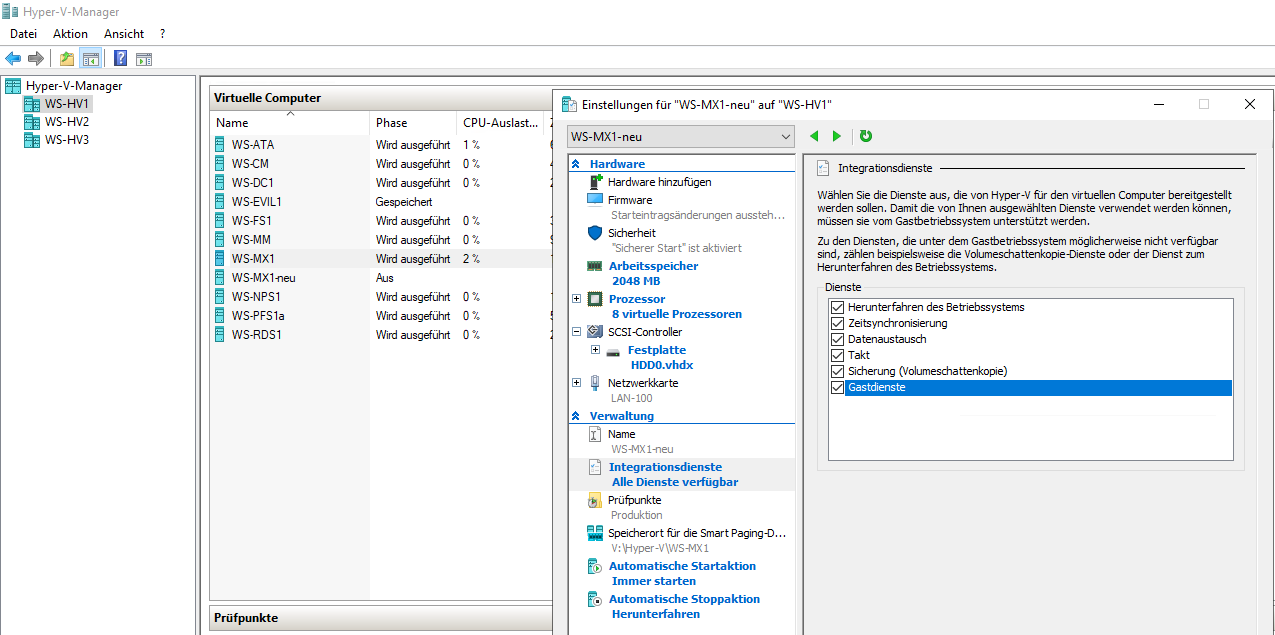This screenshot has width=1275, height=635.
Task: Click the Arbeitsspeicher memory icon
Action: (x=594, y=266)
